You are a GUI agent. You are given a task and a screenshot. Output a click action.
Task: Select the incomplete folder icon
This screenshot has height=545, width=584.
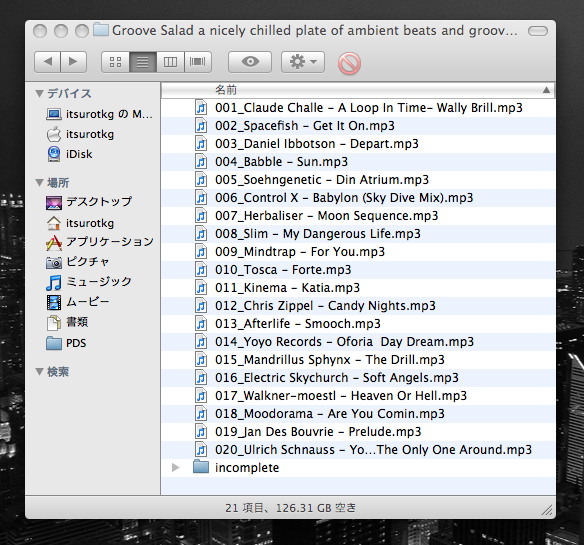(x=201, y=467)
